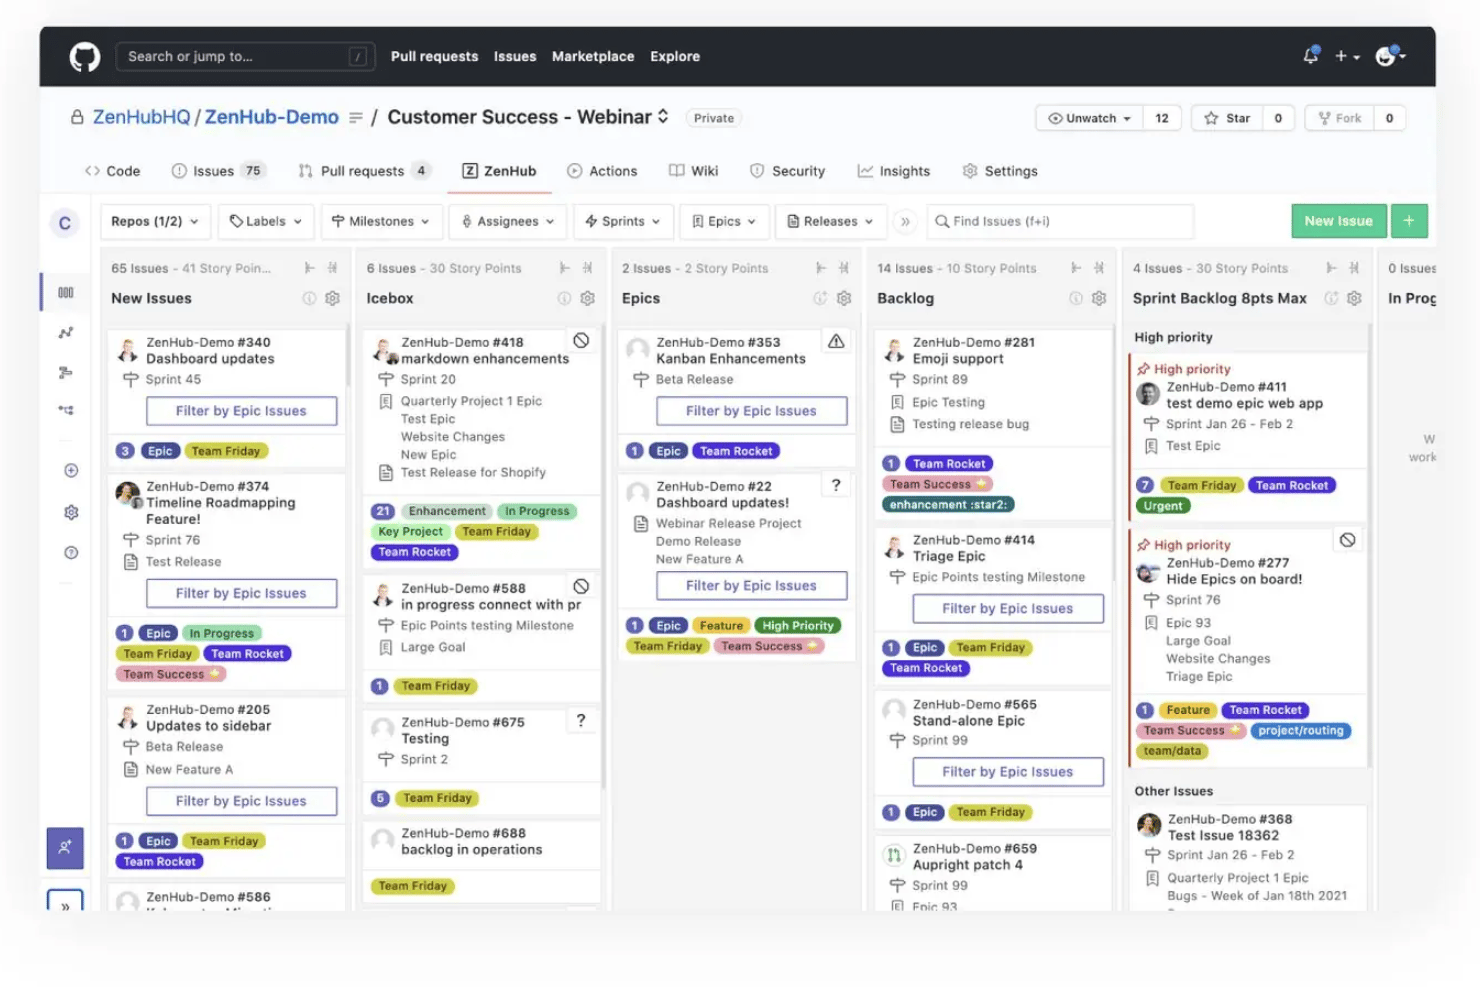Open the sidebar settings gear
This screenshot has height=987, width=1480.
(x=71, y=512)
